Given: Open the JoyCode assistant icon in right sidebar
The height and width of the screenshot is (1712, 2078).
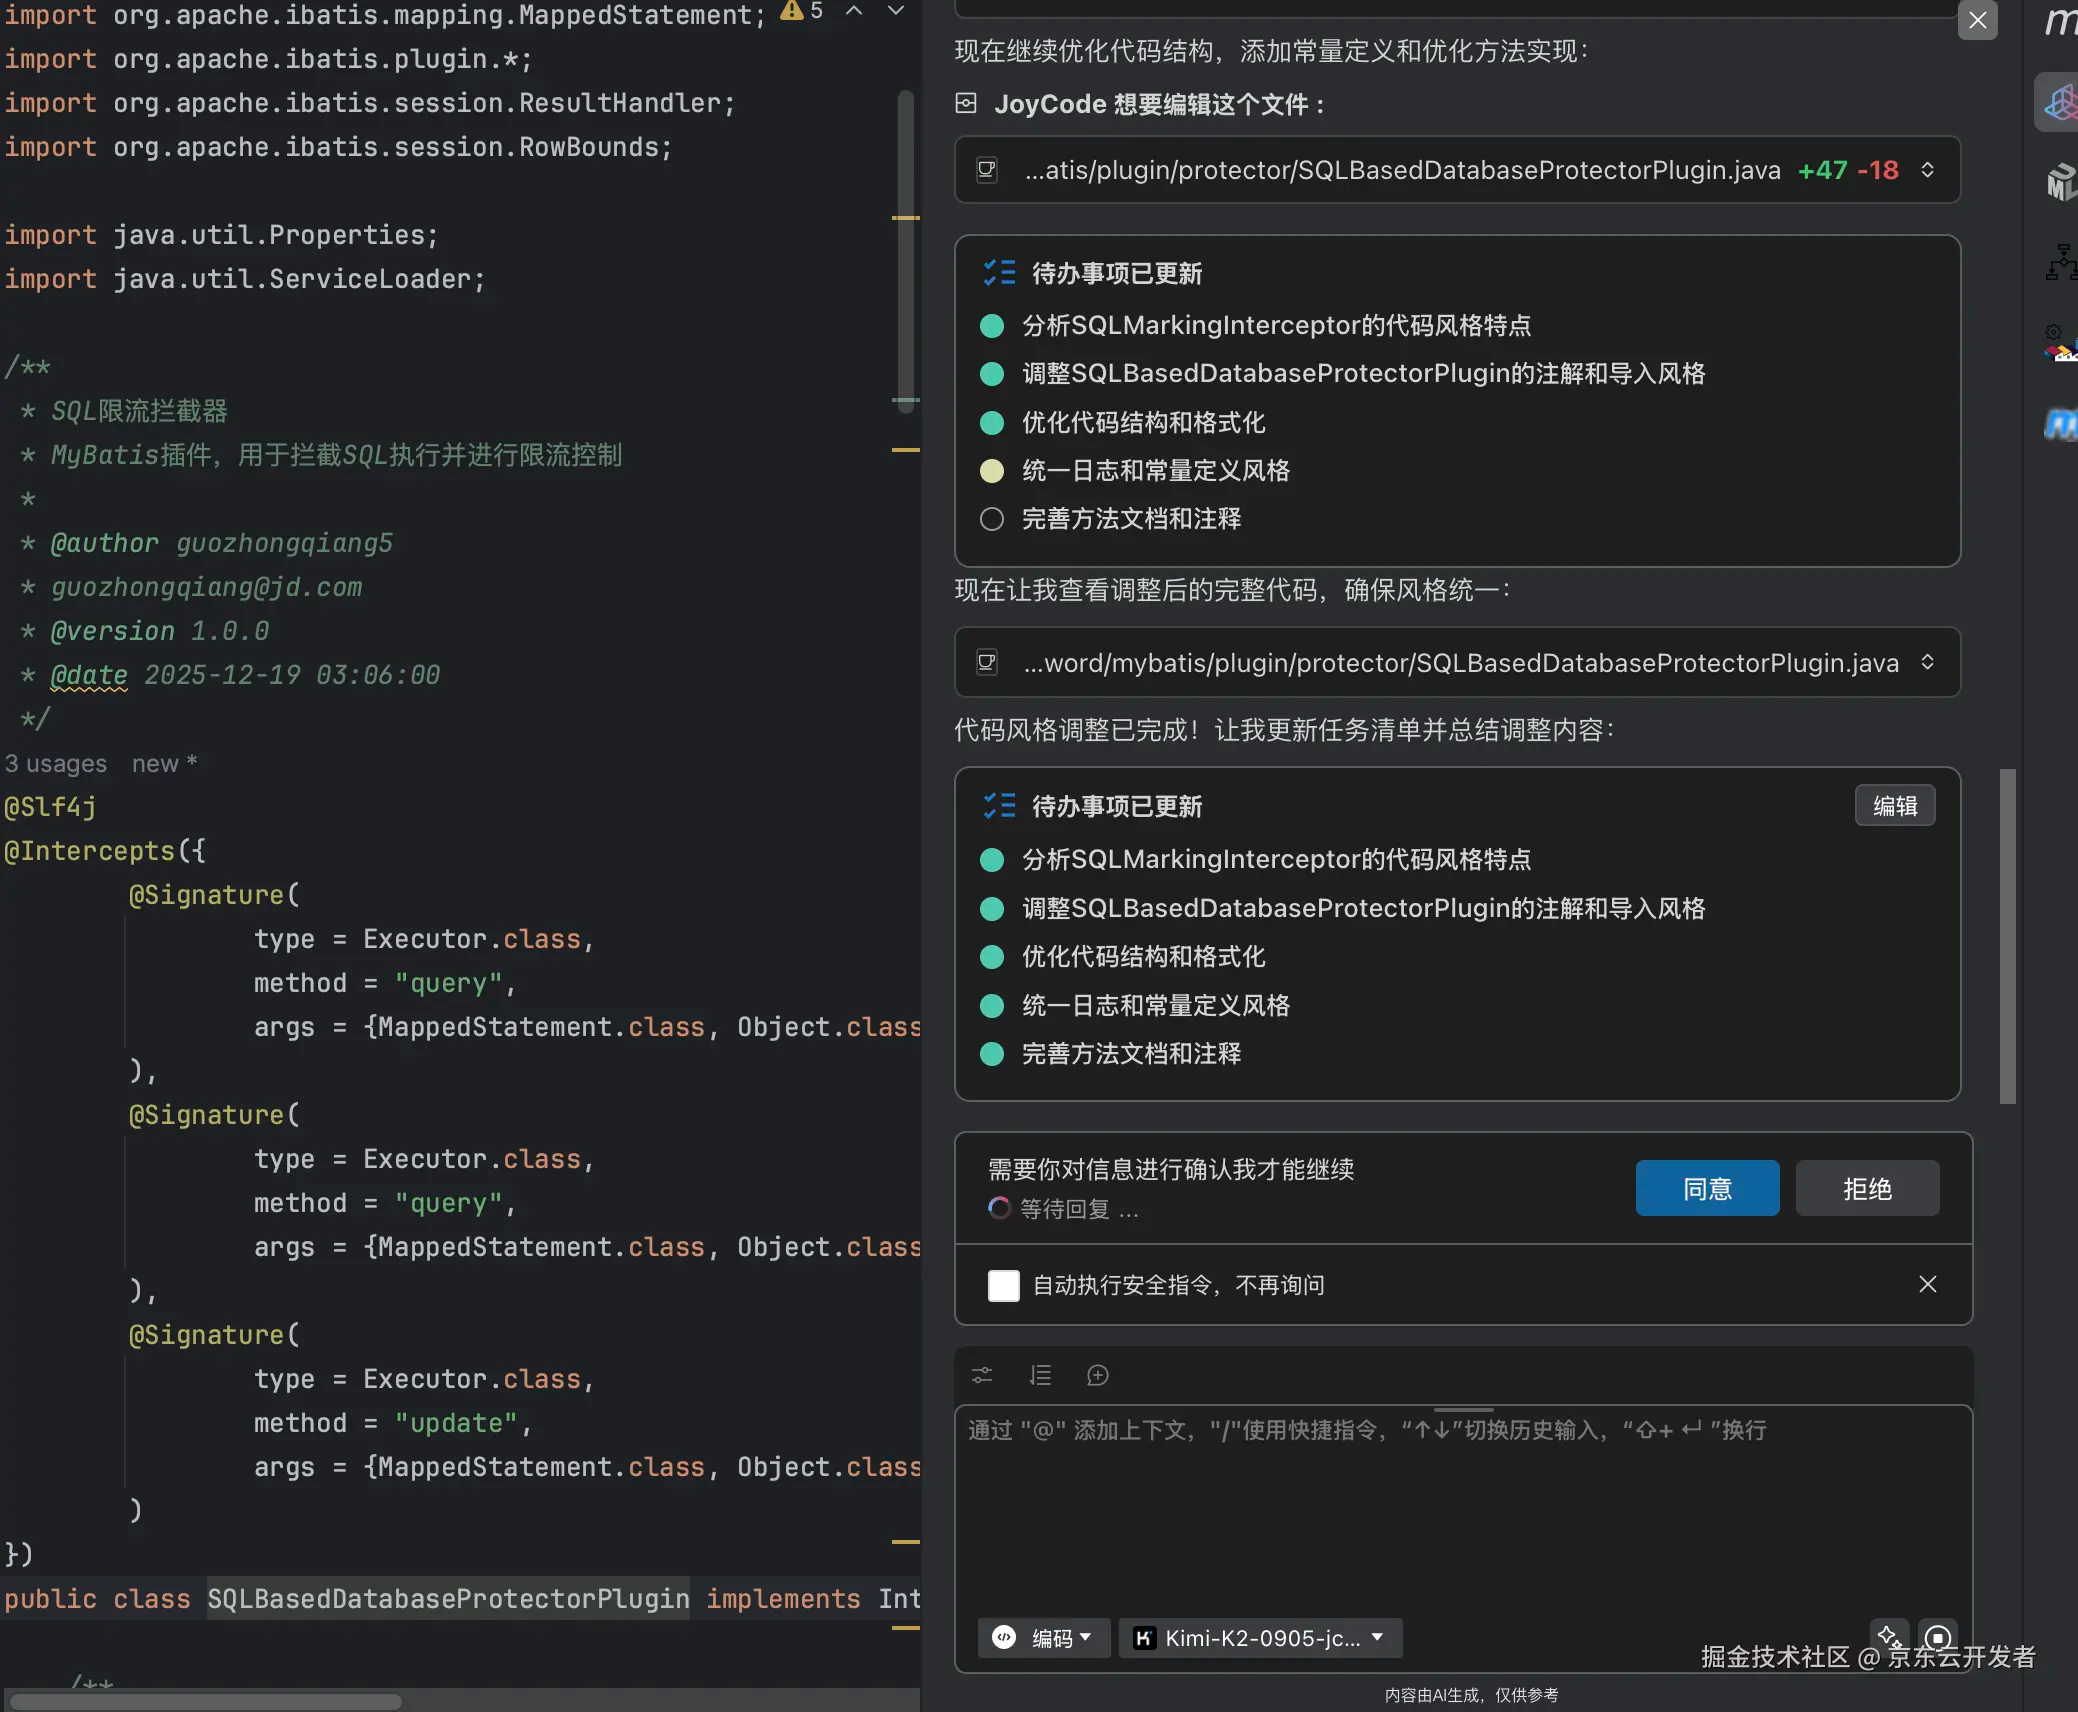Looking at the screenshot, I should (x=2059, y=103).
